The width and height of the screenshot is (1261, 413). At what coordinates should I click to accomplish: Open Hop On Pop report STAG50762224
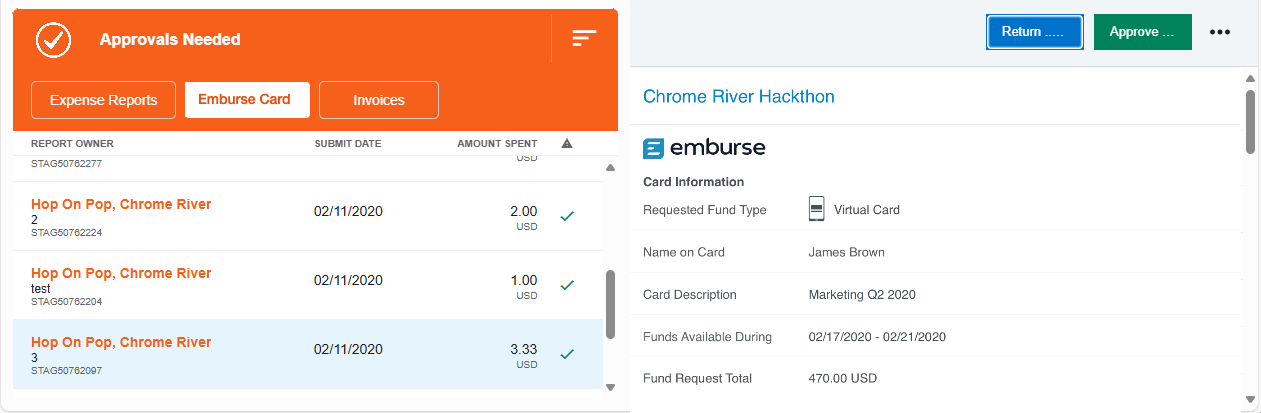coord(310,216)
